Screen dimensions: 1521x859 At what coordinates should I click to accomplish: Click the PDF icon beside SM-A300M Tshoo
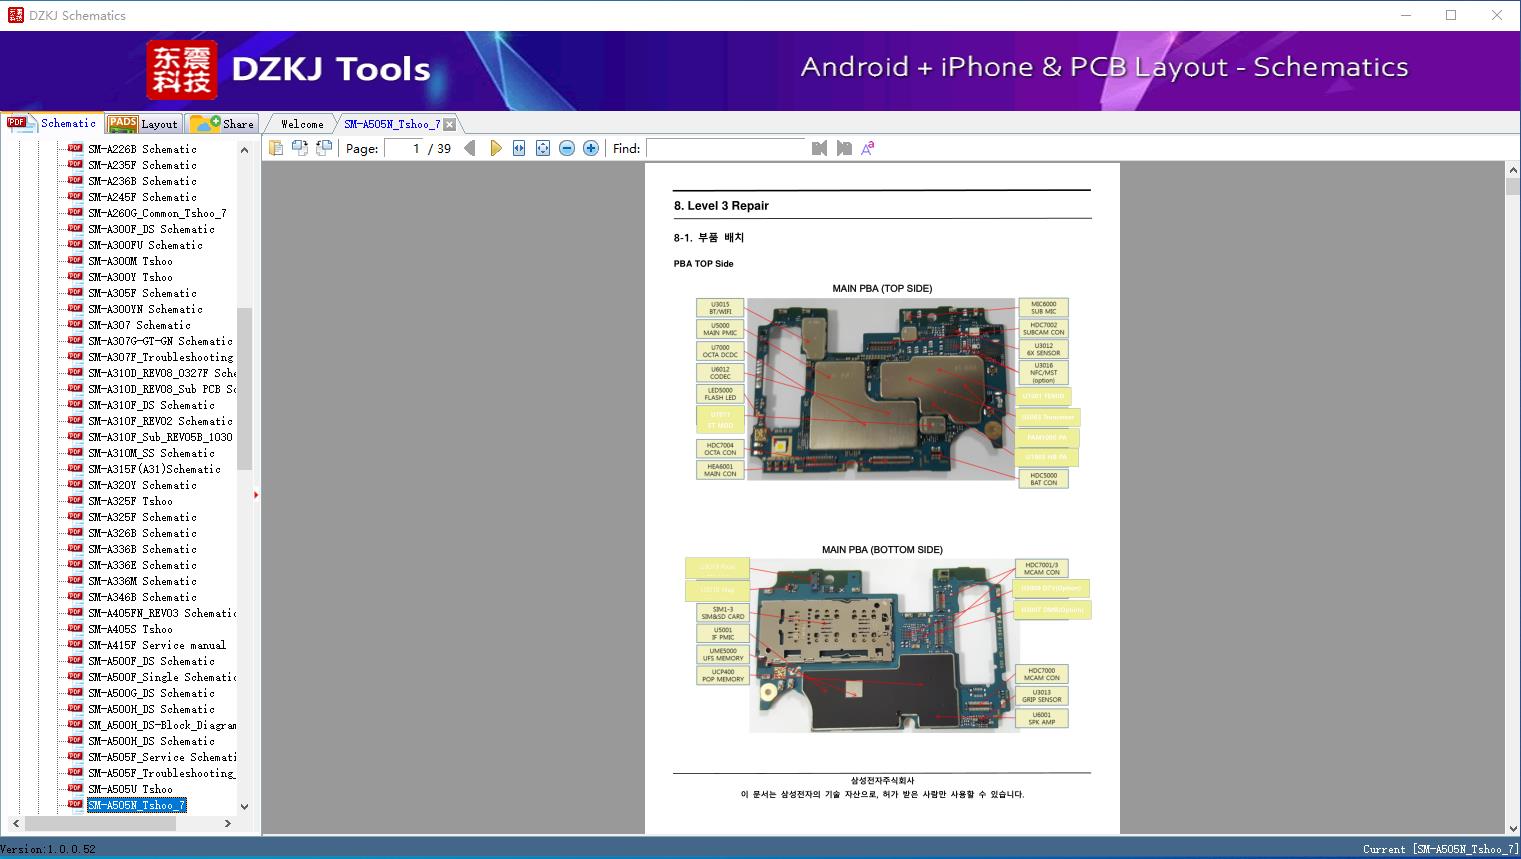pos(75,260)
